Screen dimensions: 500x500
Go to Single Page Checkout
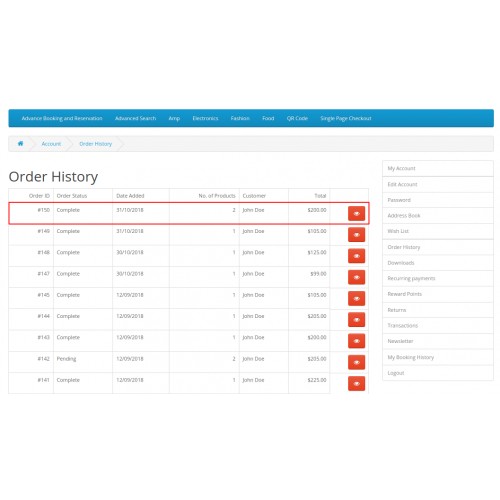click(x=346, y=118)
